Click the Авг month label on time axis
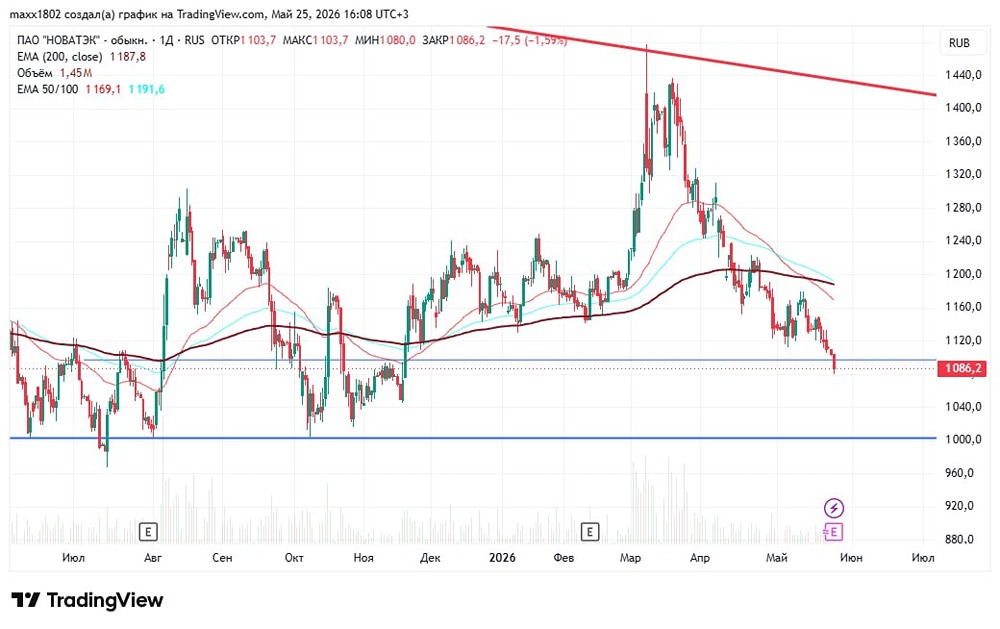The width and height of the screenshot is (1000, 629). (153, 558)
